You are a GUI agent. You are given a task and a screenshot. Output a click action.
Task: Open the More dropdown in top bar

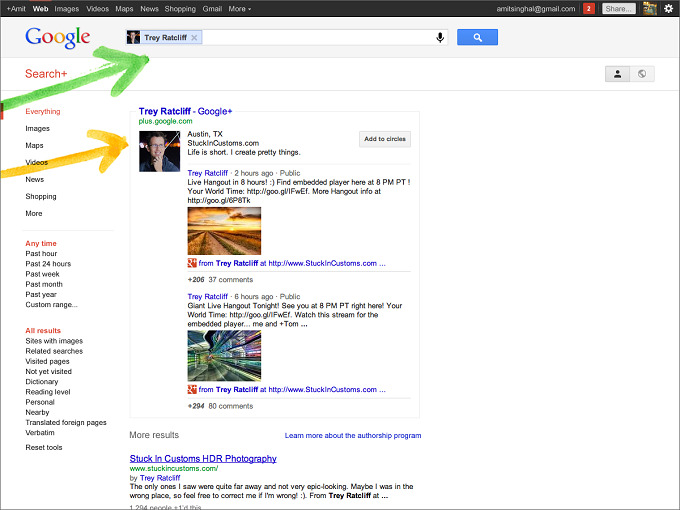[x=239, y=9]
